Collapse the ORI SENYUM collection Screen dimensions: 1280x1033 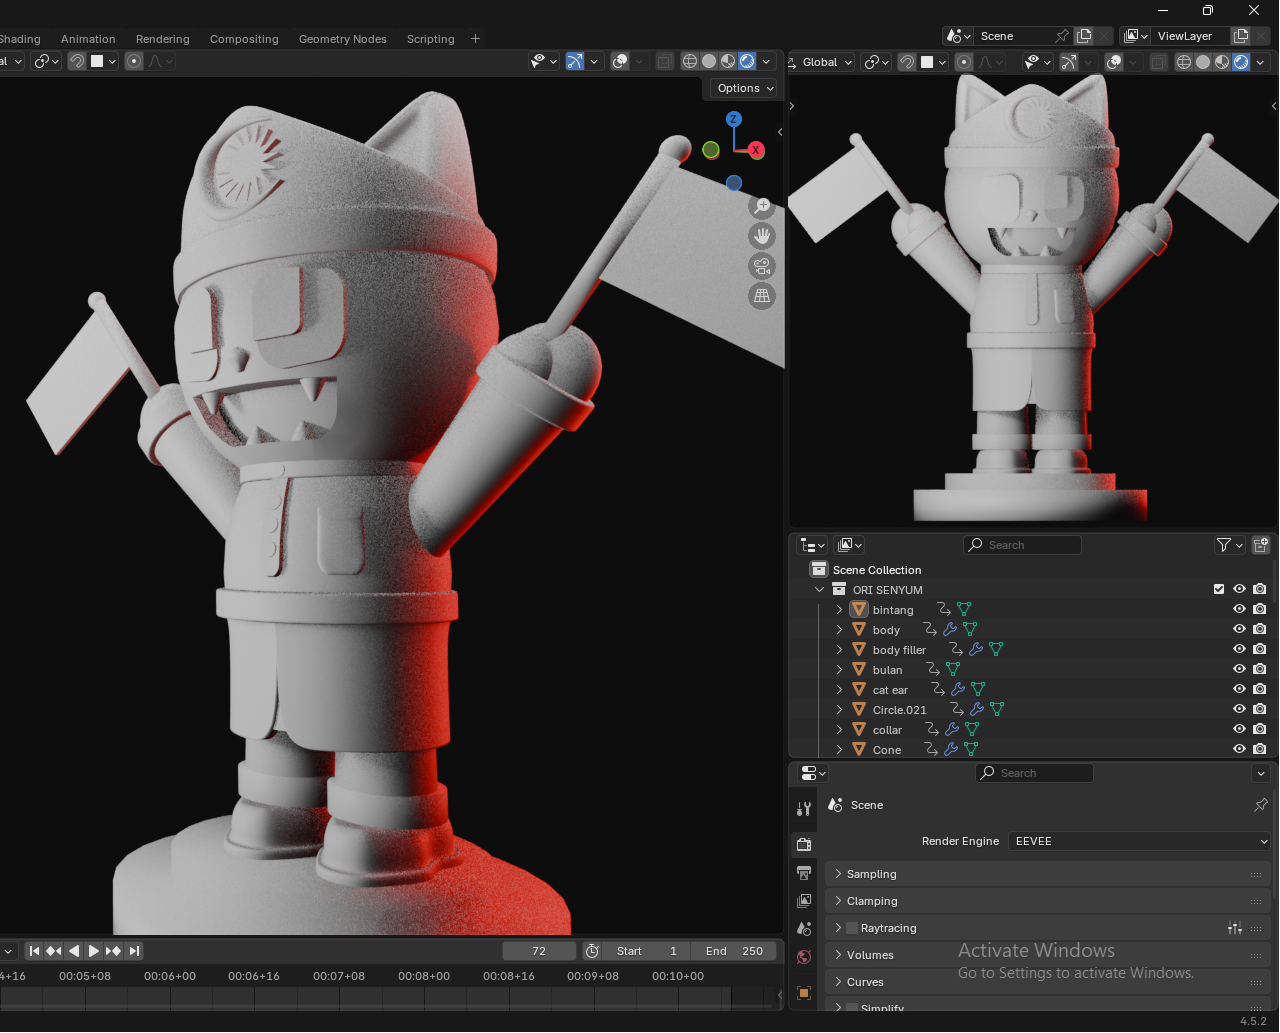coord(819,589)
